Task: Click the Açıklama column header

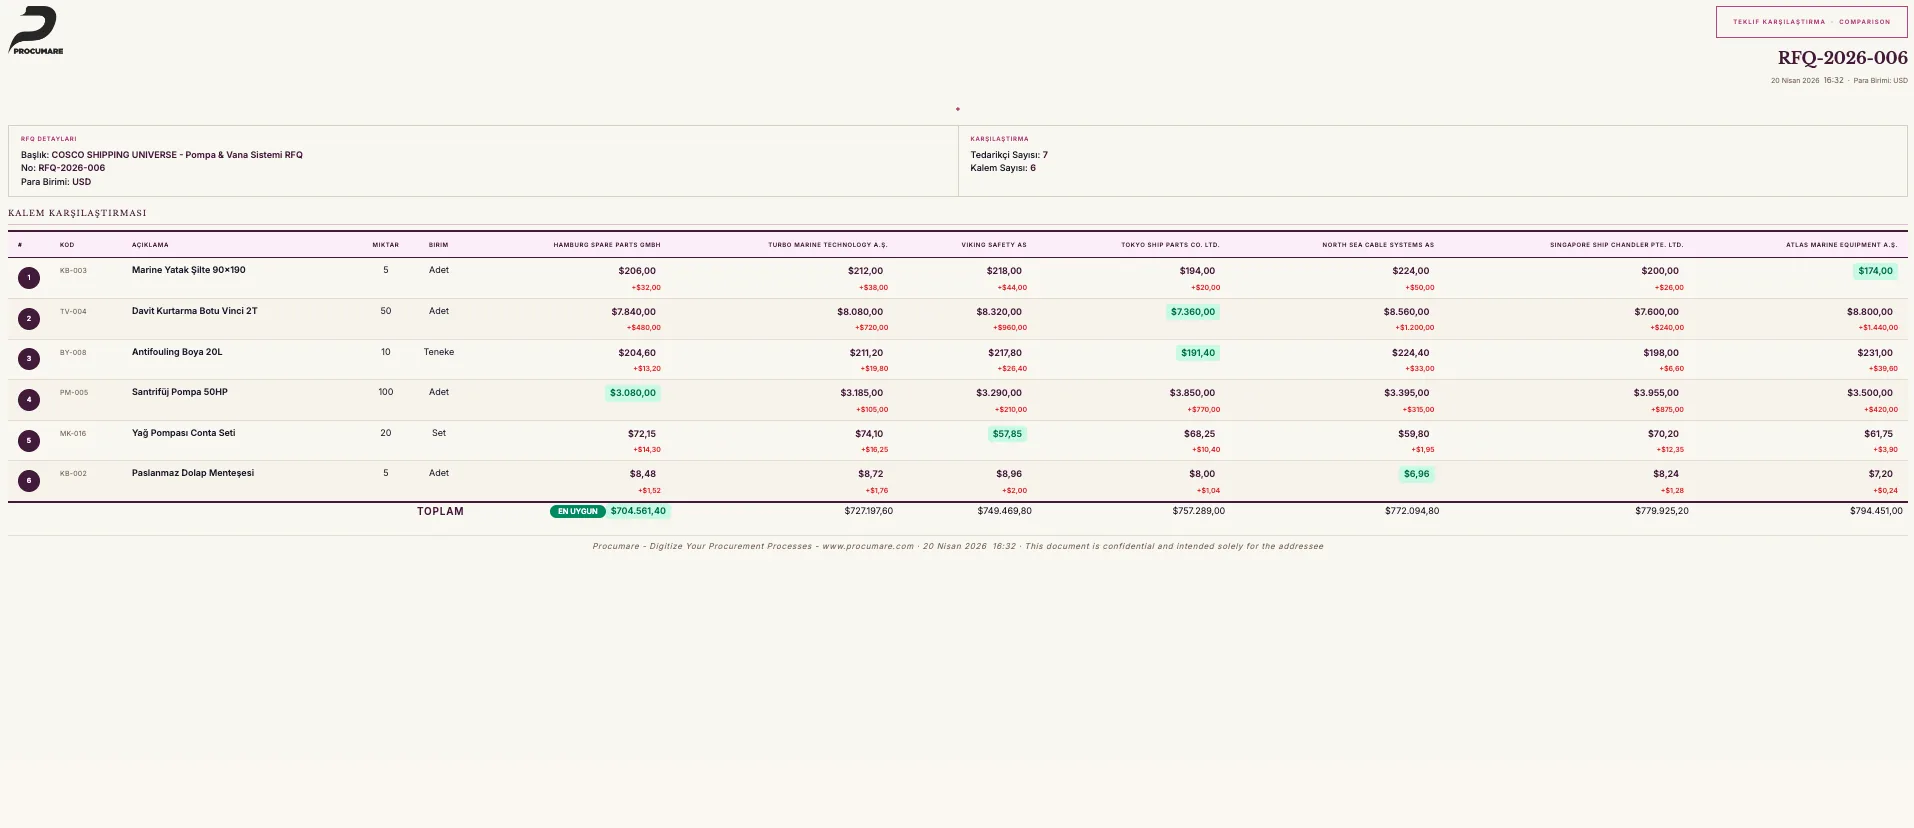Action: [150, 245]
